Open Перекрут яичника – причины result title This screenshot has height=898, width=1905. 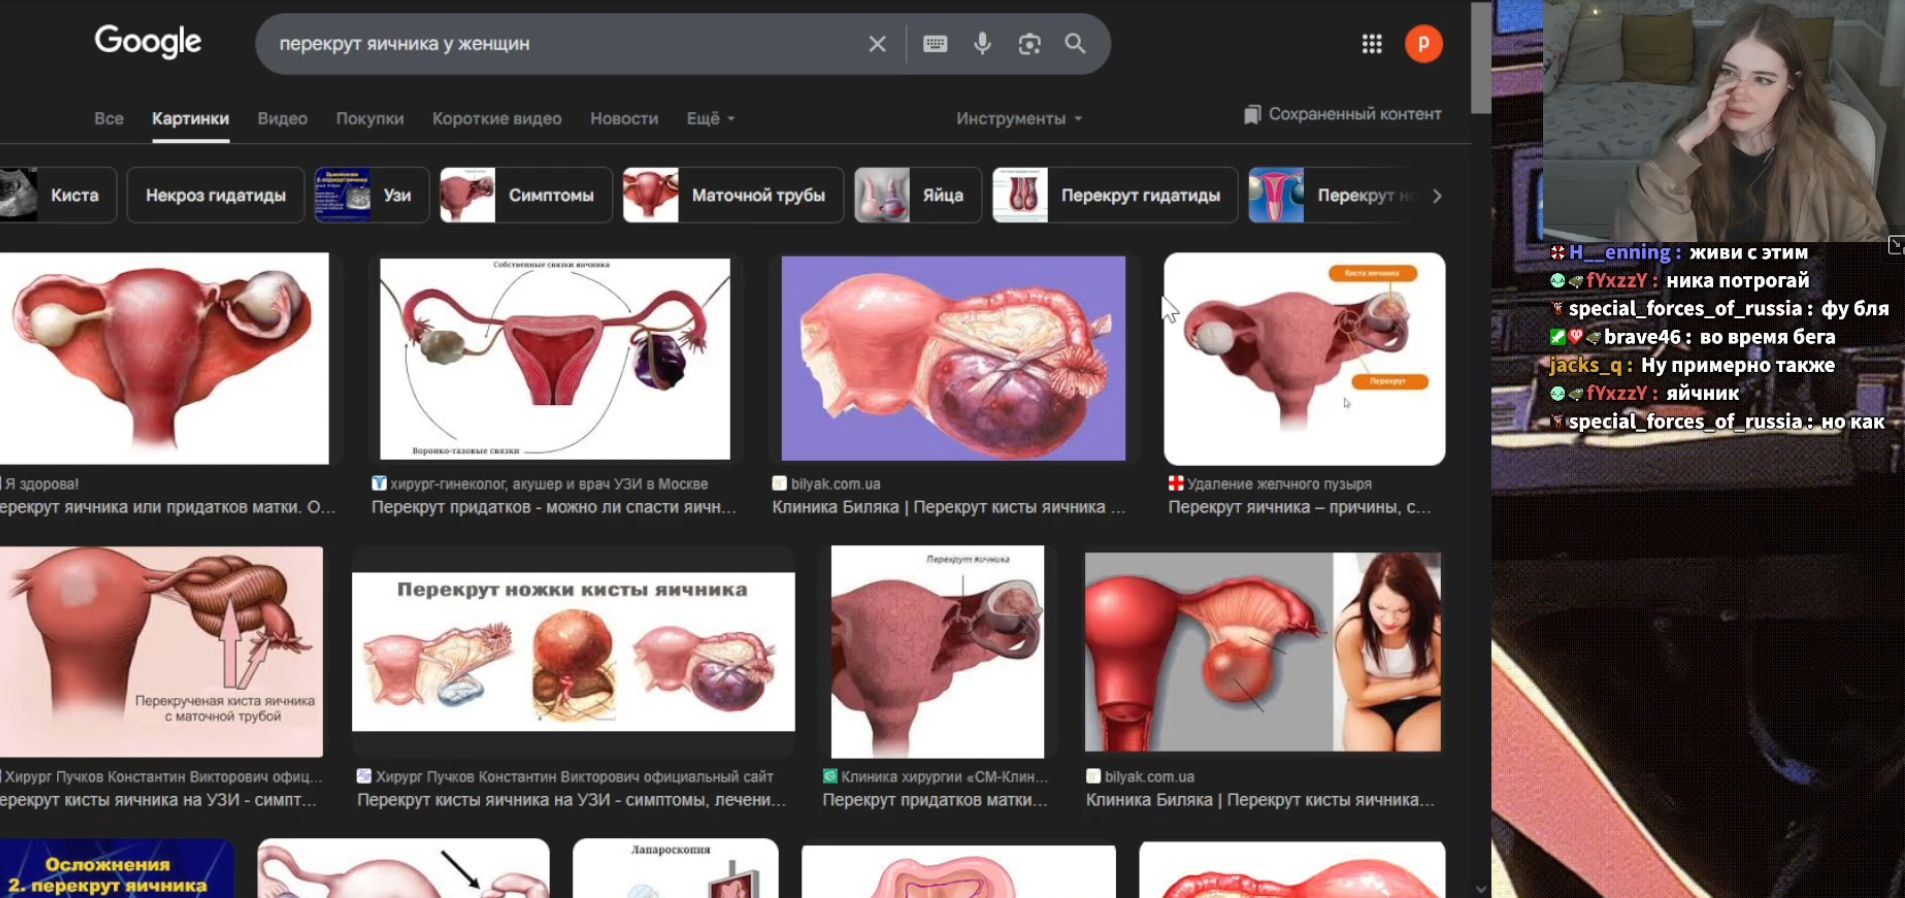click(1299, 507)
